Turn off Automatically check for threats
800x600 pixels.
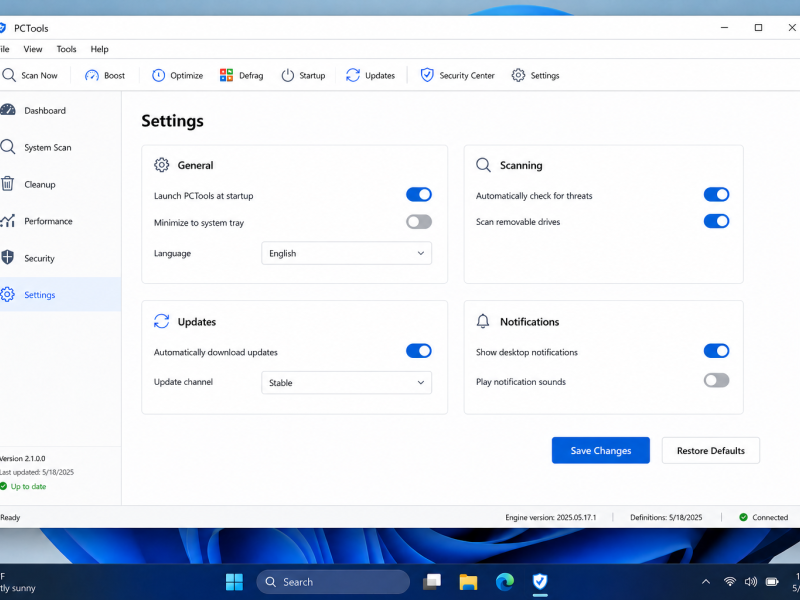point(716,194)
